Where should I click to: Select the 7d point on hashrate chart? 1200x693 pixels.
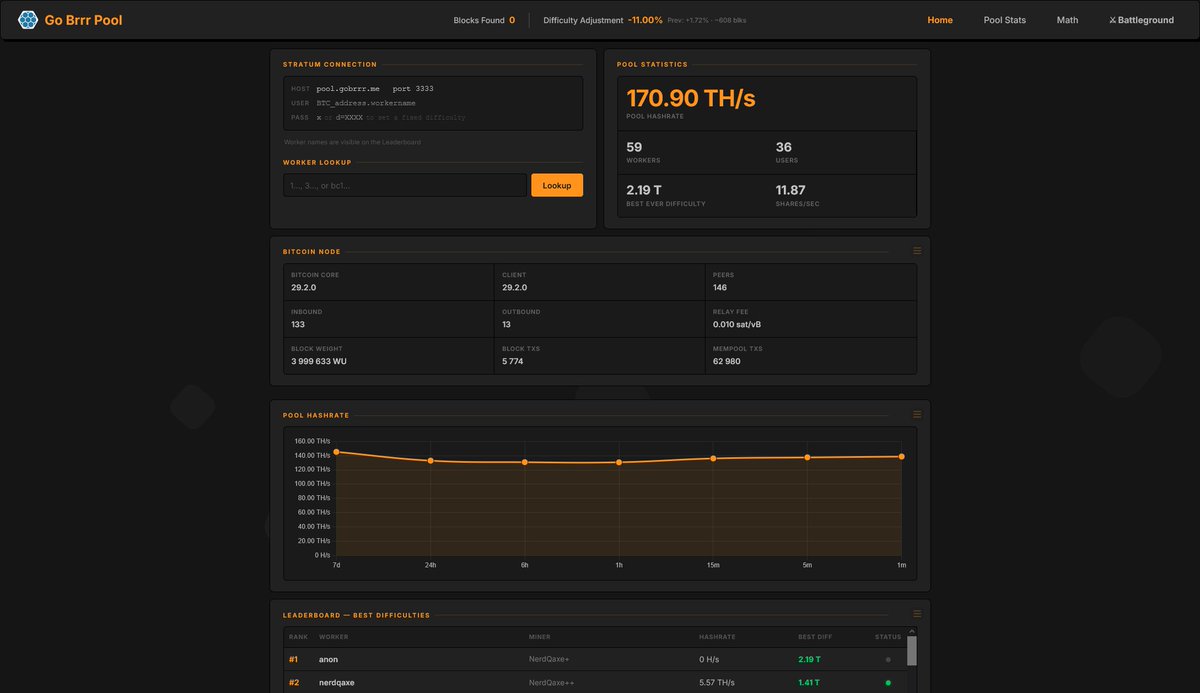[x=336, y=452]
